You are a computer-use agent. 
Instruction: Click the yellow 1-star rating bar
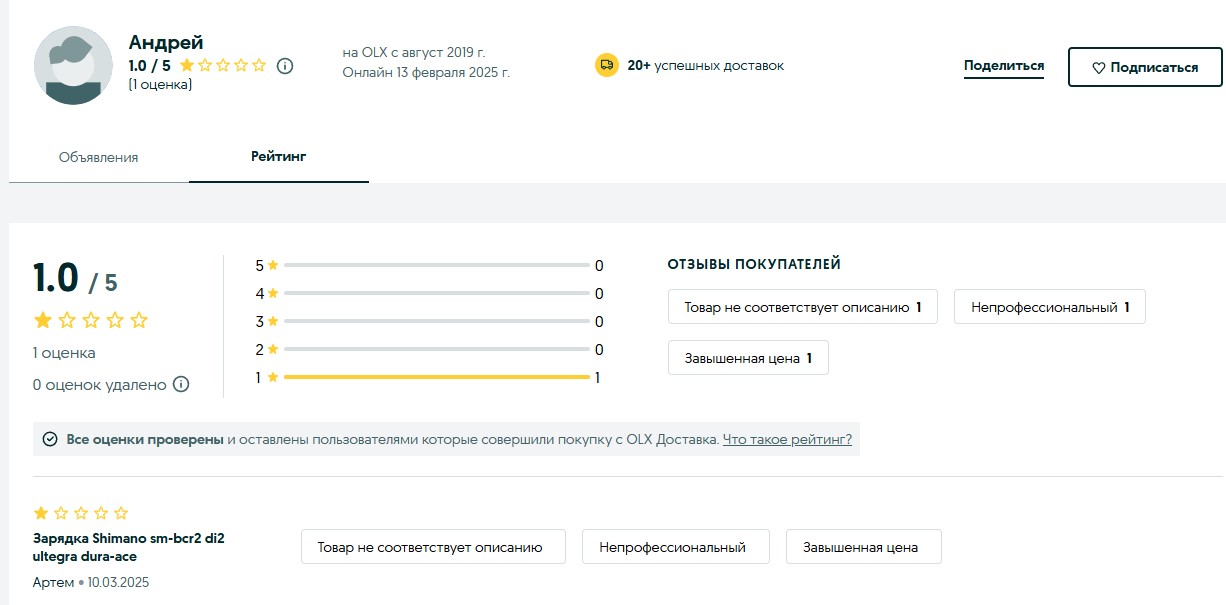click(437, 377)
